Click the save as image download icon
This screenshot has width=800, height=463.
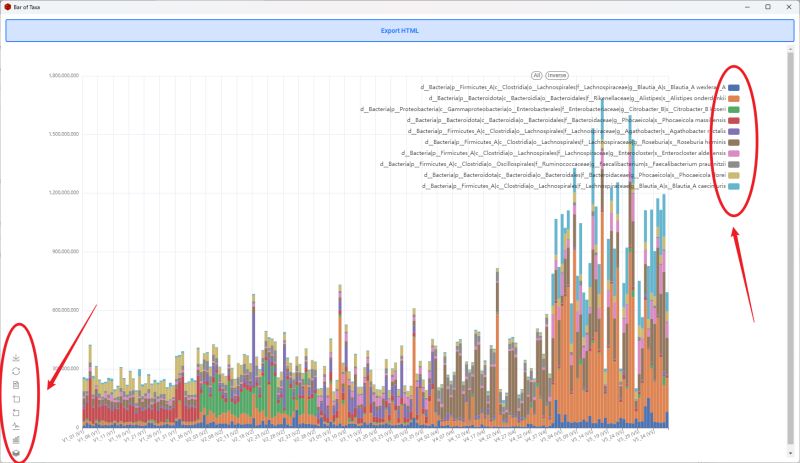[16, 358]
